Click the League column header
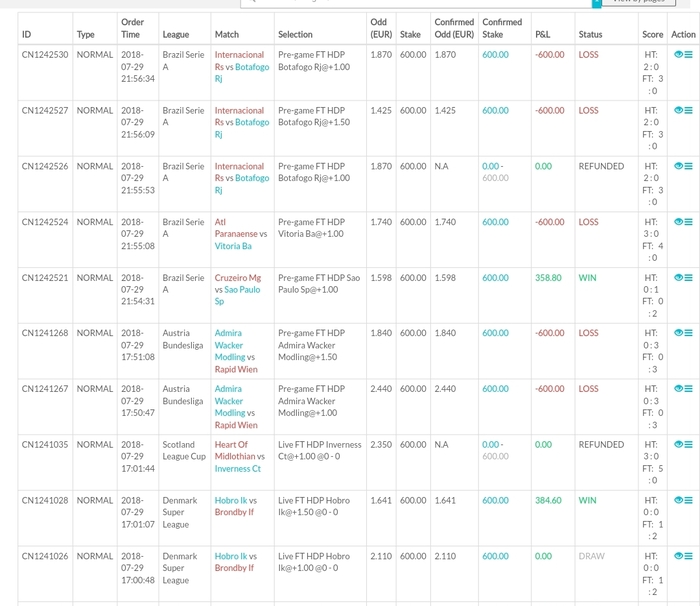 [x=175, y=34]
